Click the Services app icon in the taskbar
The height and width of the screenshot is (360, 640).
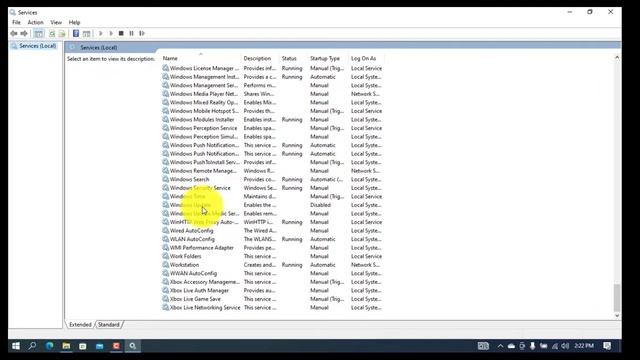click(133, 346)
